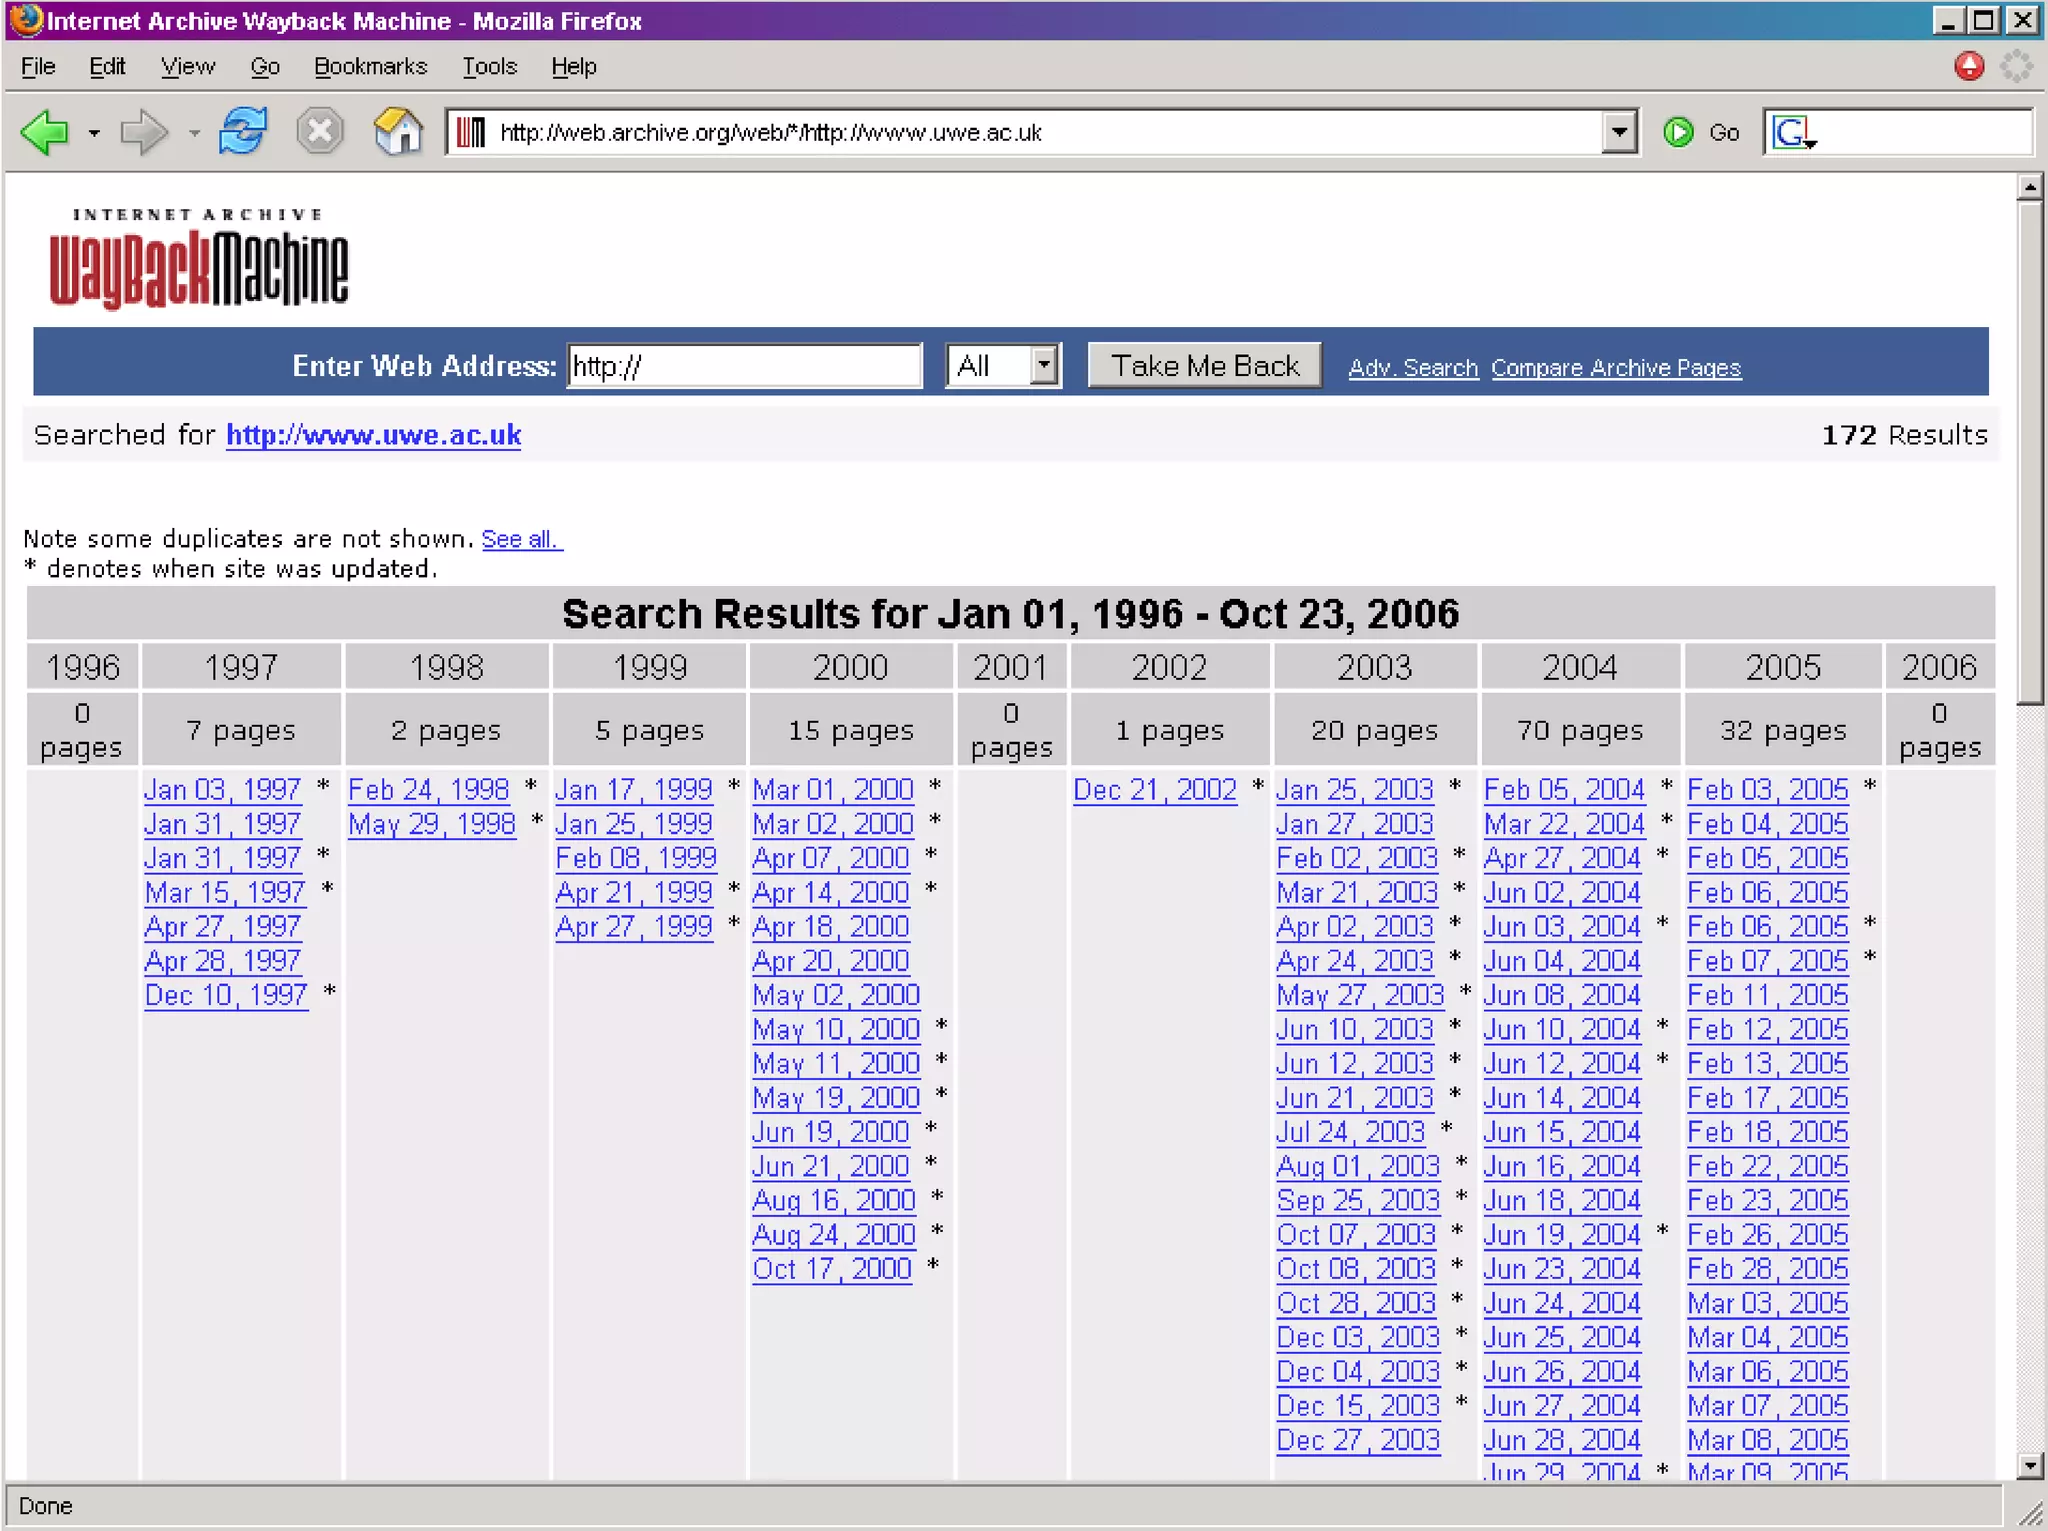Open the Tools menu
The image size is (2048, 1531).
point(489,67)
